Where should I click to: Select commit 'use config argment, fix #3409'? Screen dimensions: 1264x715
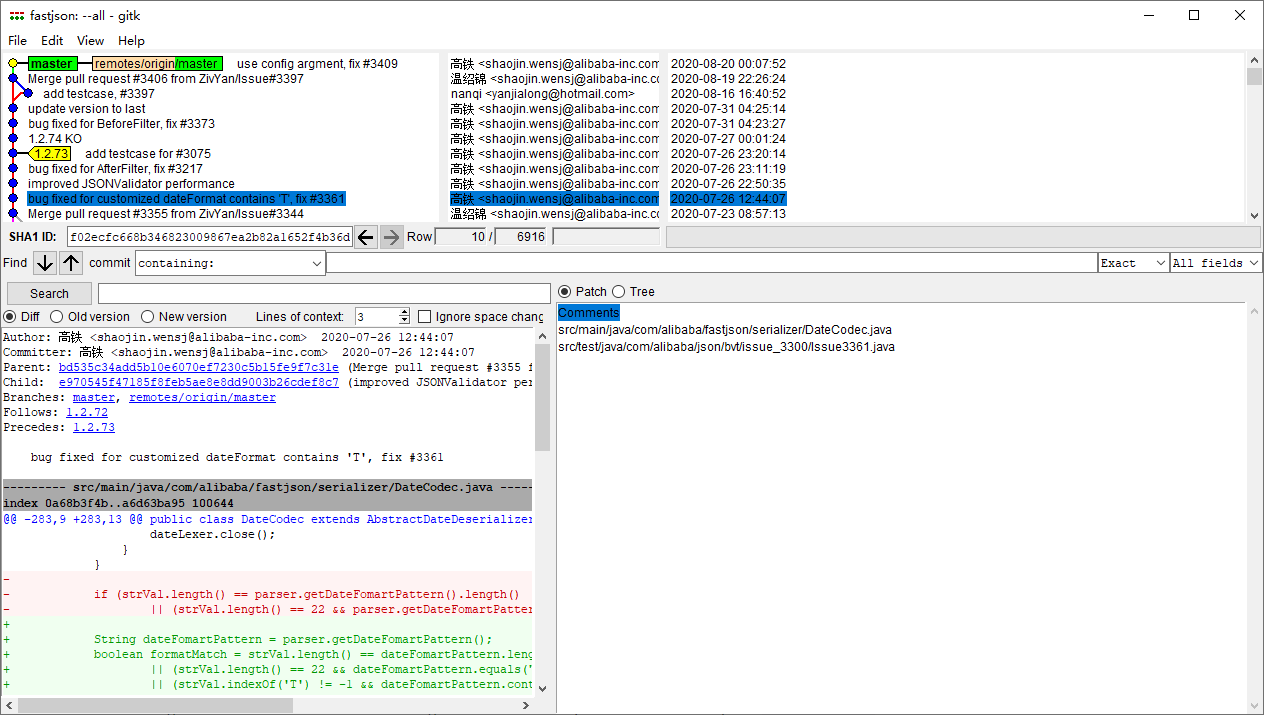[317, 64]
